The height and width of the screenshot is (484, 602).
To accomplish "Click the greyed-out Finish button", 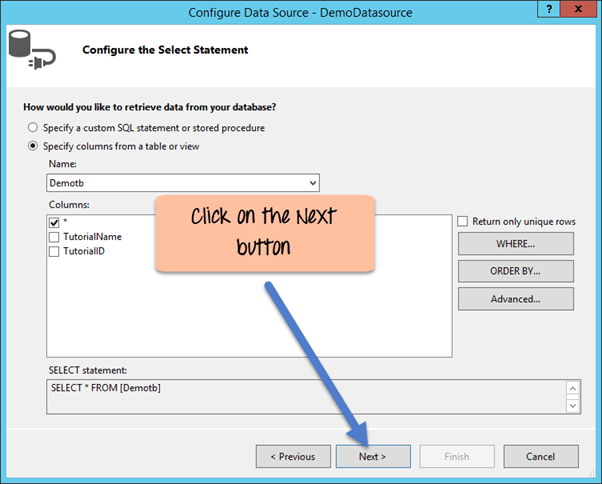I will pyautogui.click(x=456, y=457).
